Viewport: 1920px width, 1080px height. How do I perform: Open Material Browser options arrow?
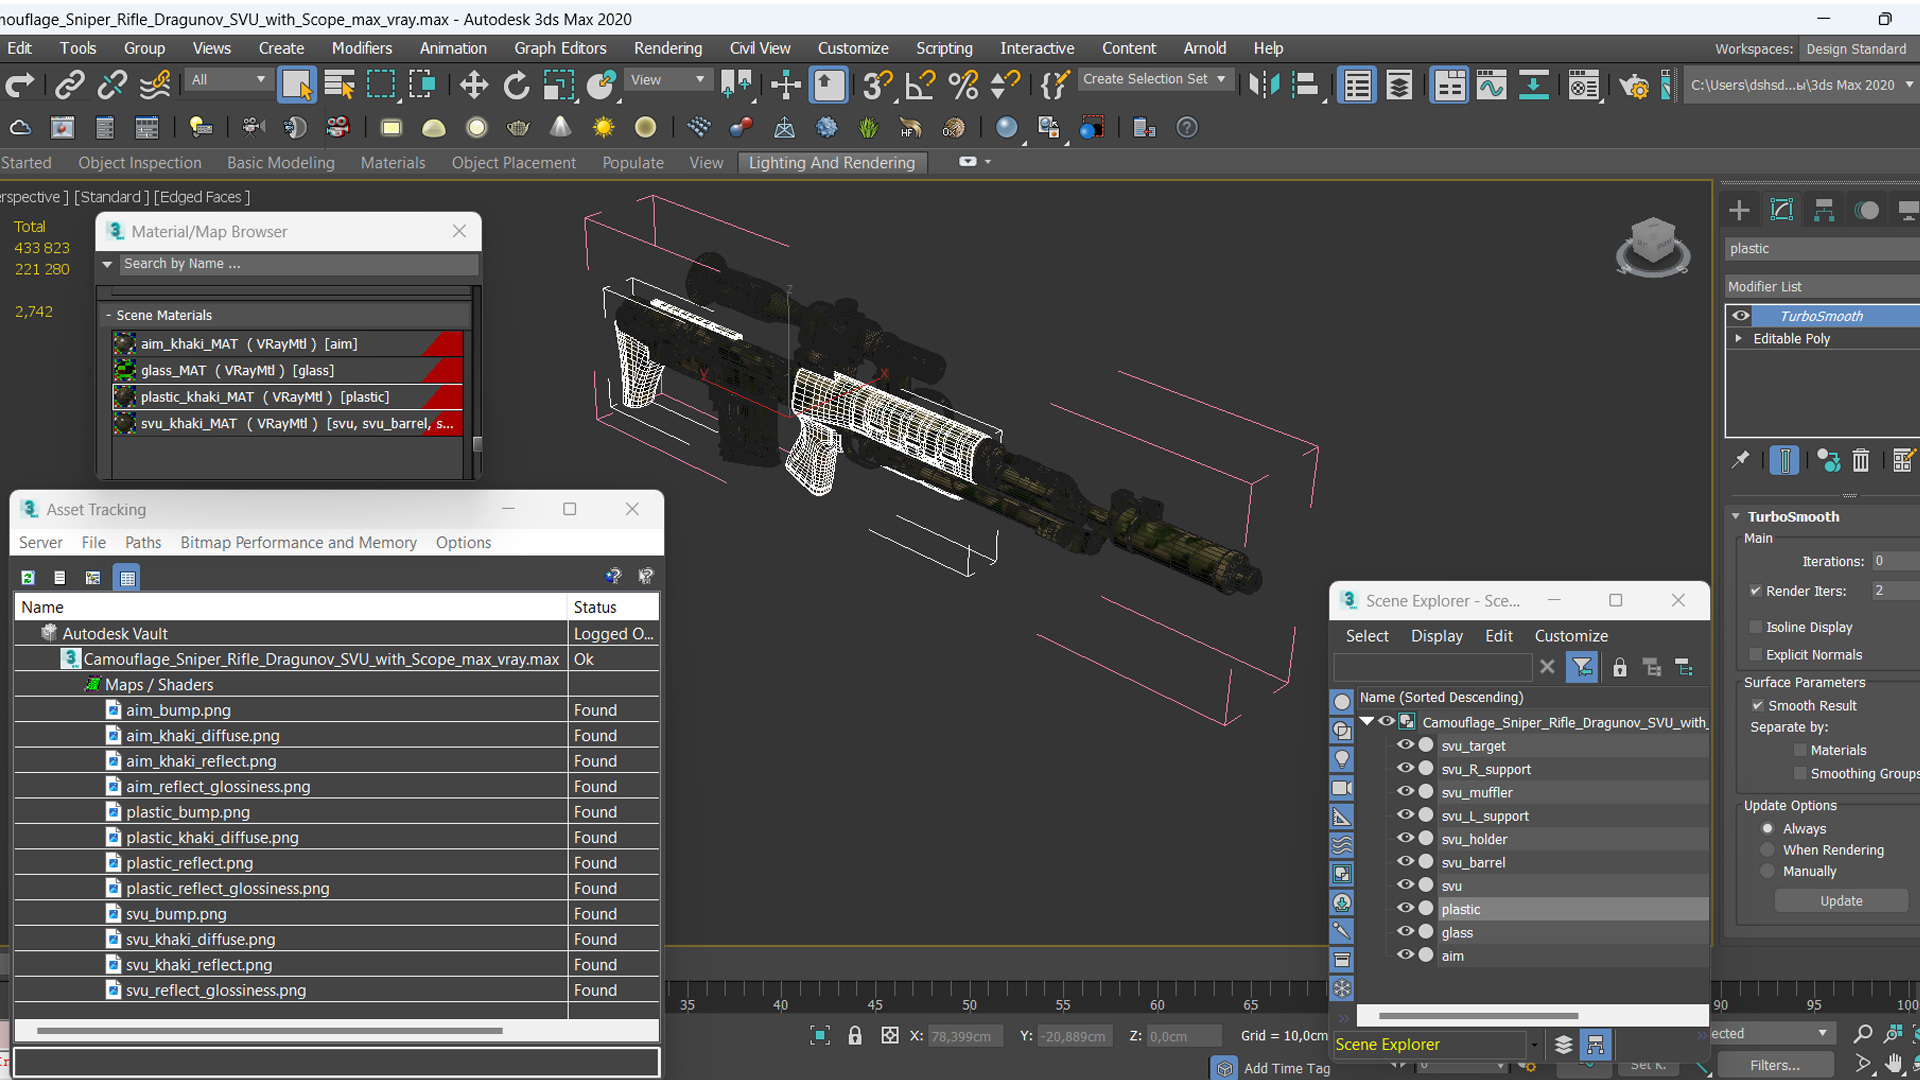[x=107, y=264]
